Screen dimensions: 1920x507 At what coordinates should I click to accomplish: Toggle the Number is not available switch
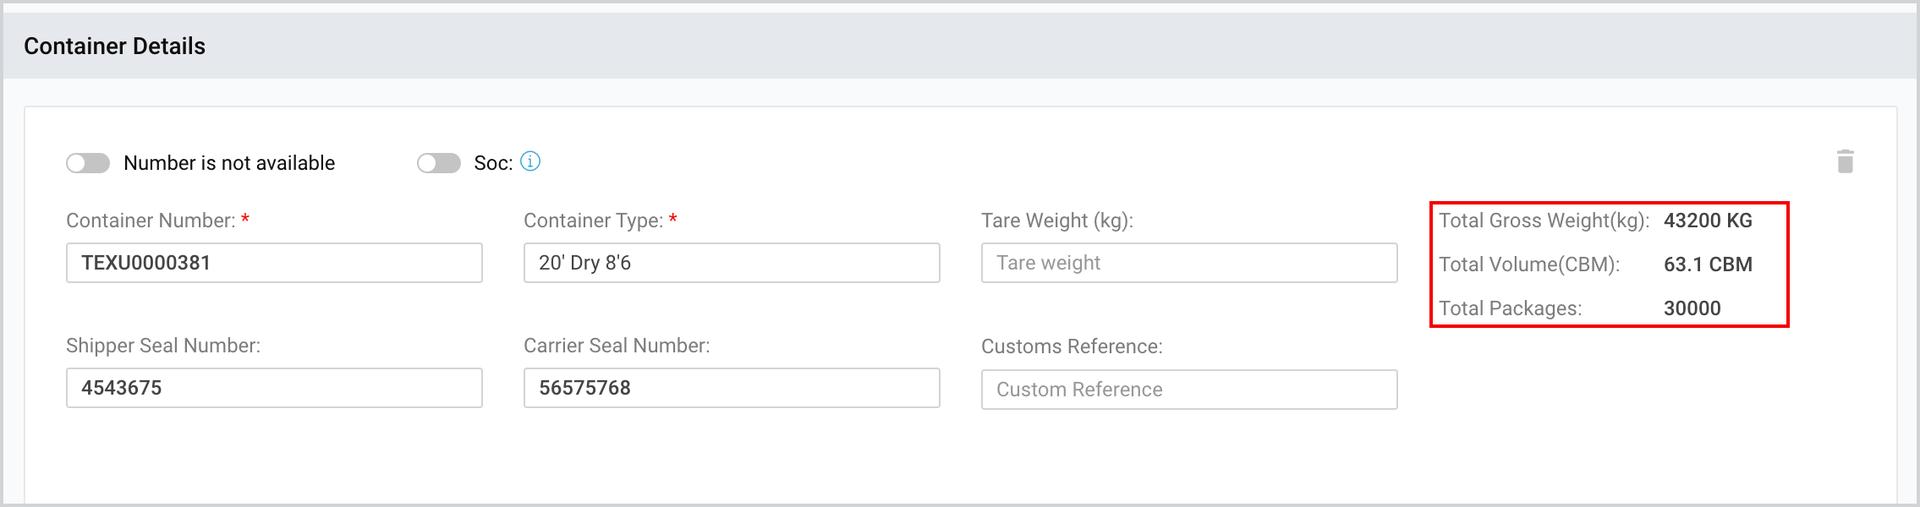pyautogui.click(x=88, y=163)
